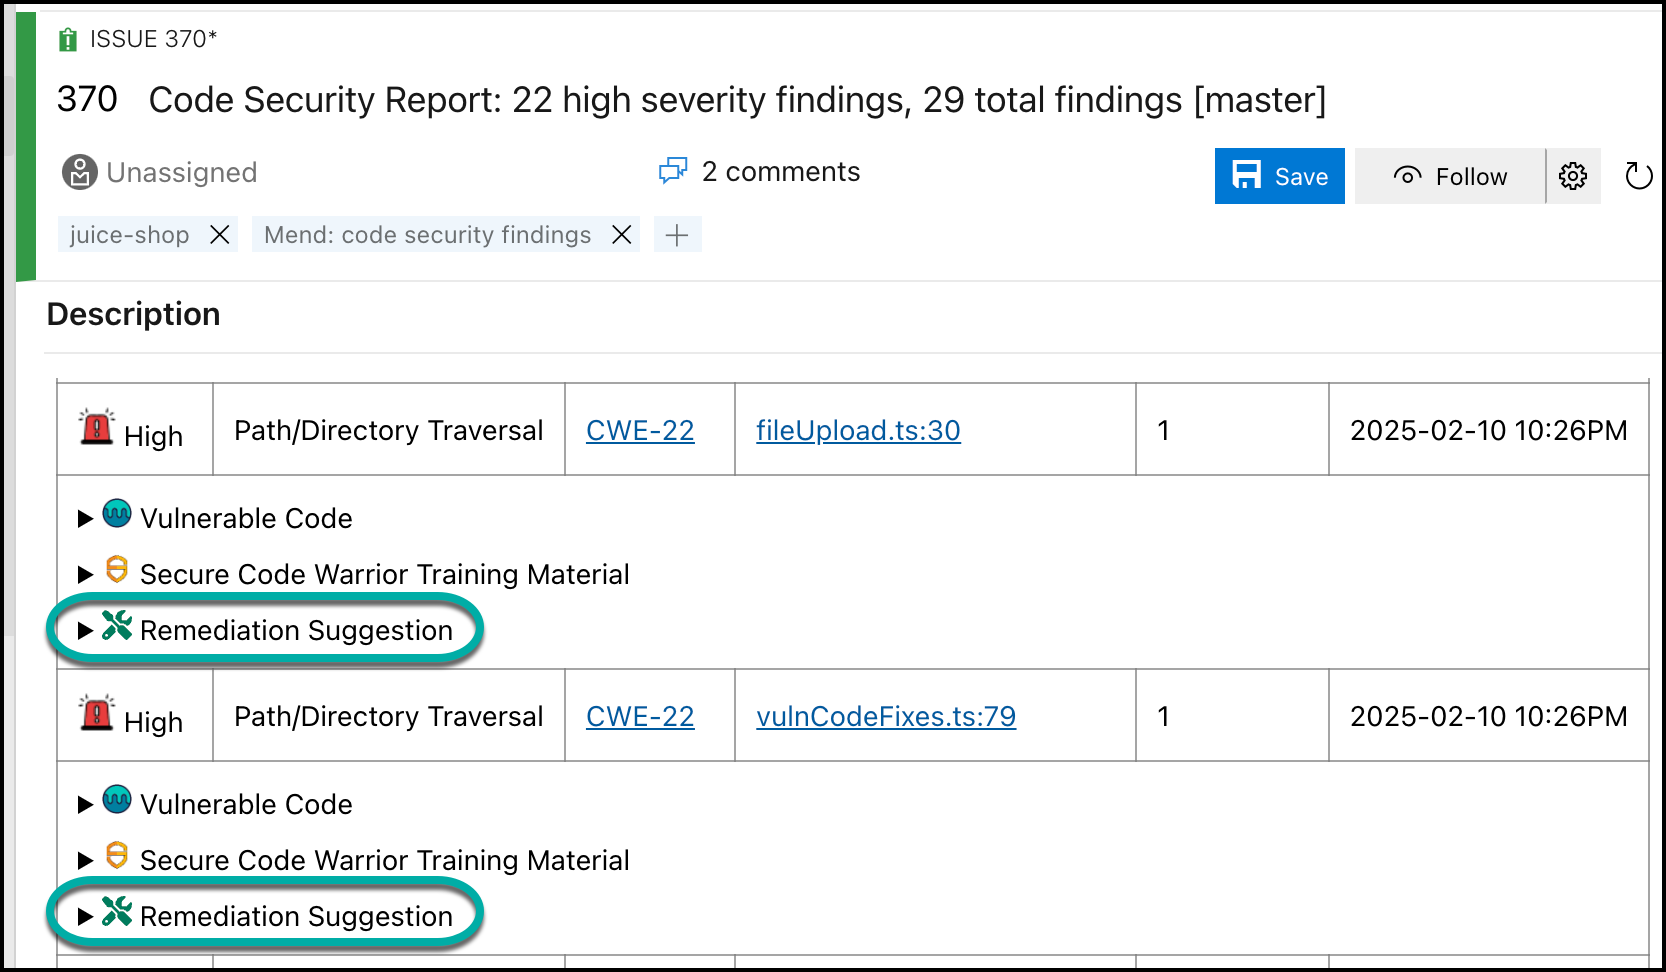The height and width of the screenshot is (972, 1666).
Task: Open the vulnCodeFixes.ts:79 link
Action: (885, 717)
